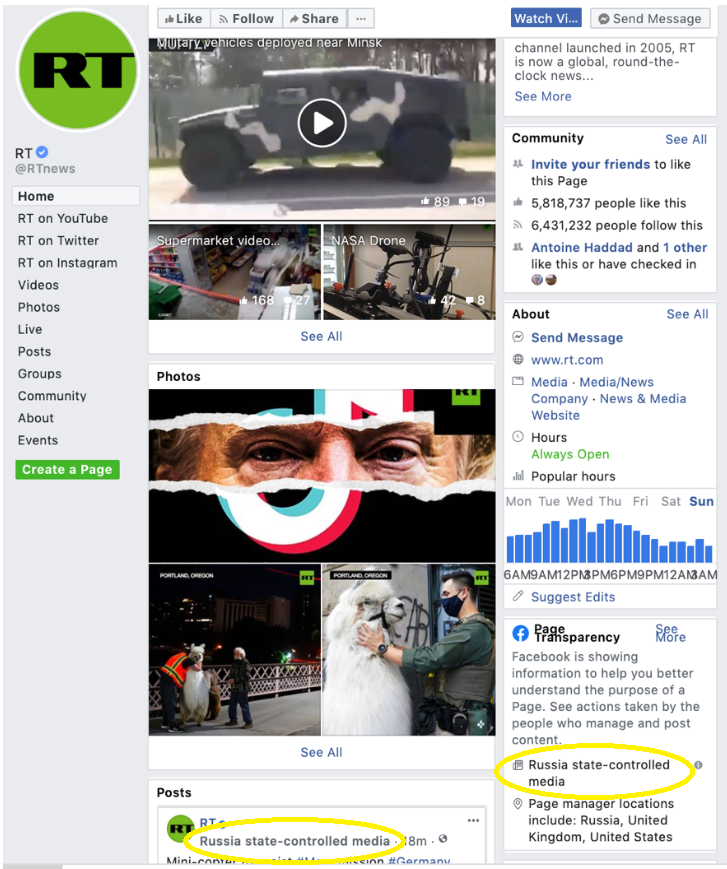Open the Community sidebar section
Screen dimensions: 727x869
[52, 396]
